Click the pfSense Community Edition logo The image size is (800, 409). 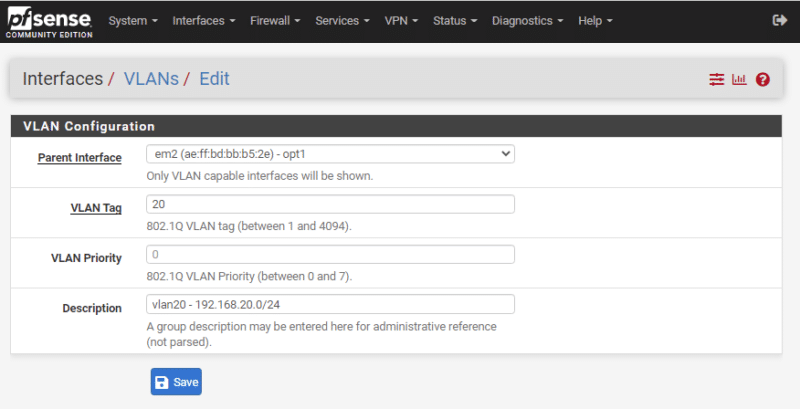tap(47, 21)
